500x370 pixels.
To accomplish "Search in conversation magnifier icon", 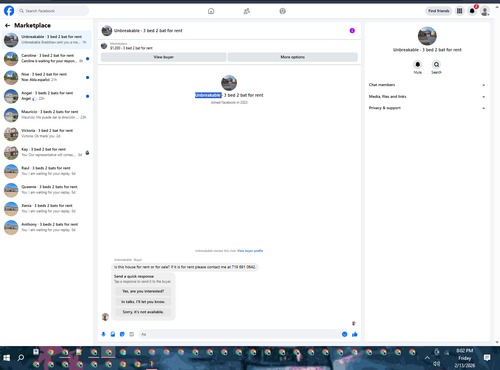I will click(436, 64).
